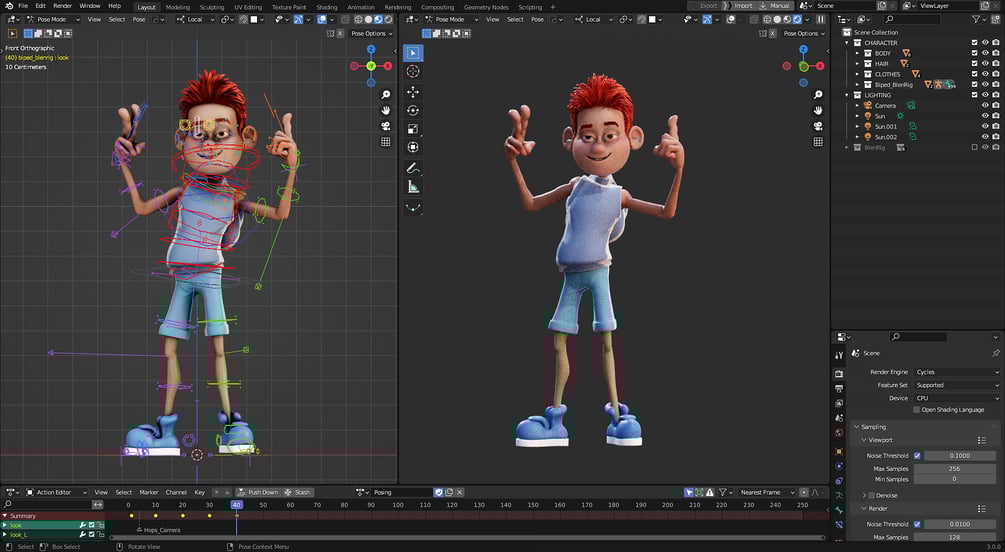Collapse the Viewport sampling subpanel
The width and height of the screenshot is (1005, 552).
tap(864, 440)
